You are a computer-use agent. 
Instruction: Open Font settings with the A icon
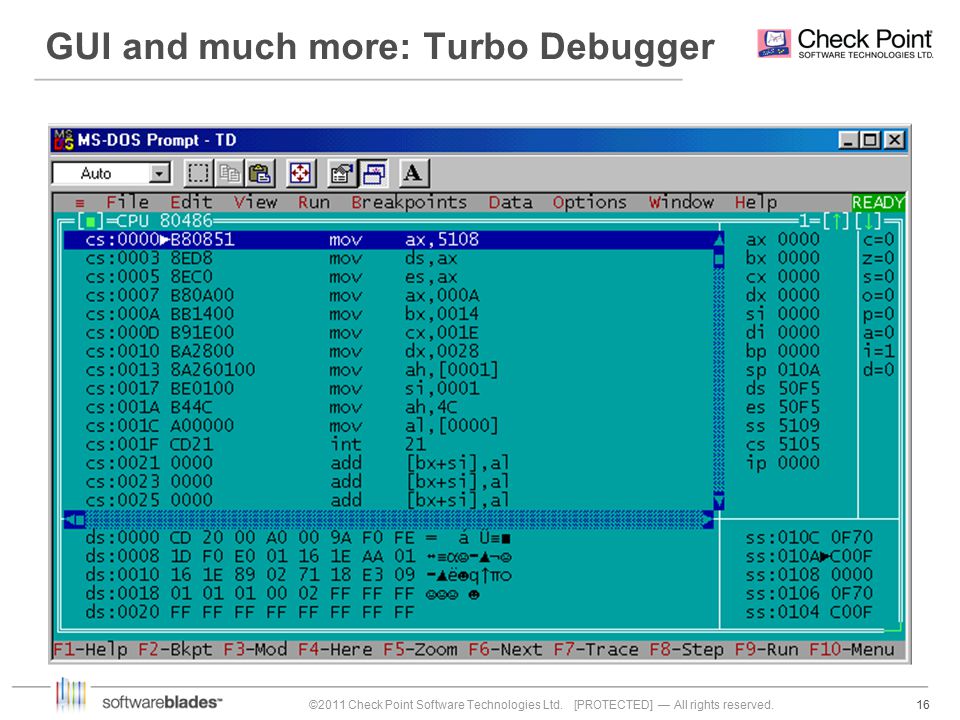413,173
